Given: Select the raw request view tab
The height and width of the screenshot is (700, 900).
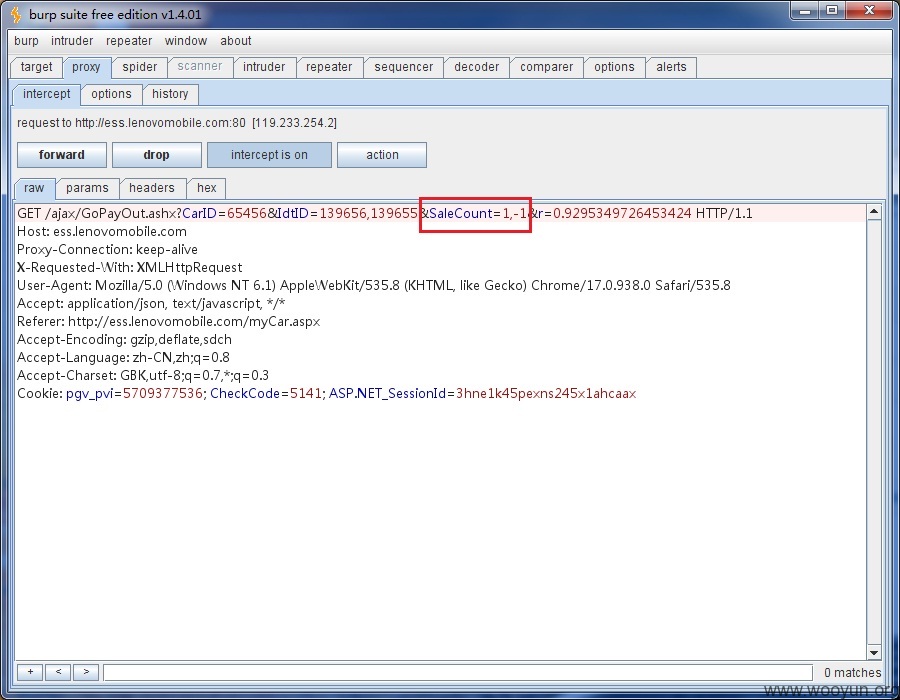Looking at the screenshot, I should click(x=34, y=188).
